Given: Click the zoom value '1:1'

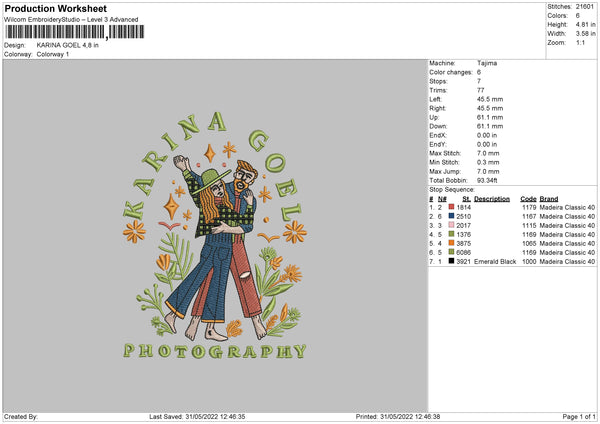Looking at the screenshot, I should click(580, 42).
